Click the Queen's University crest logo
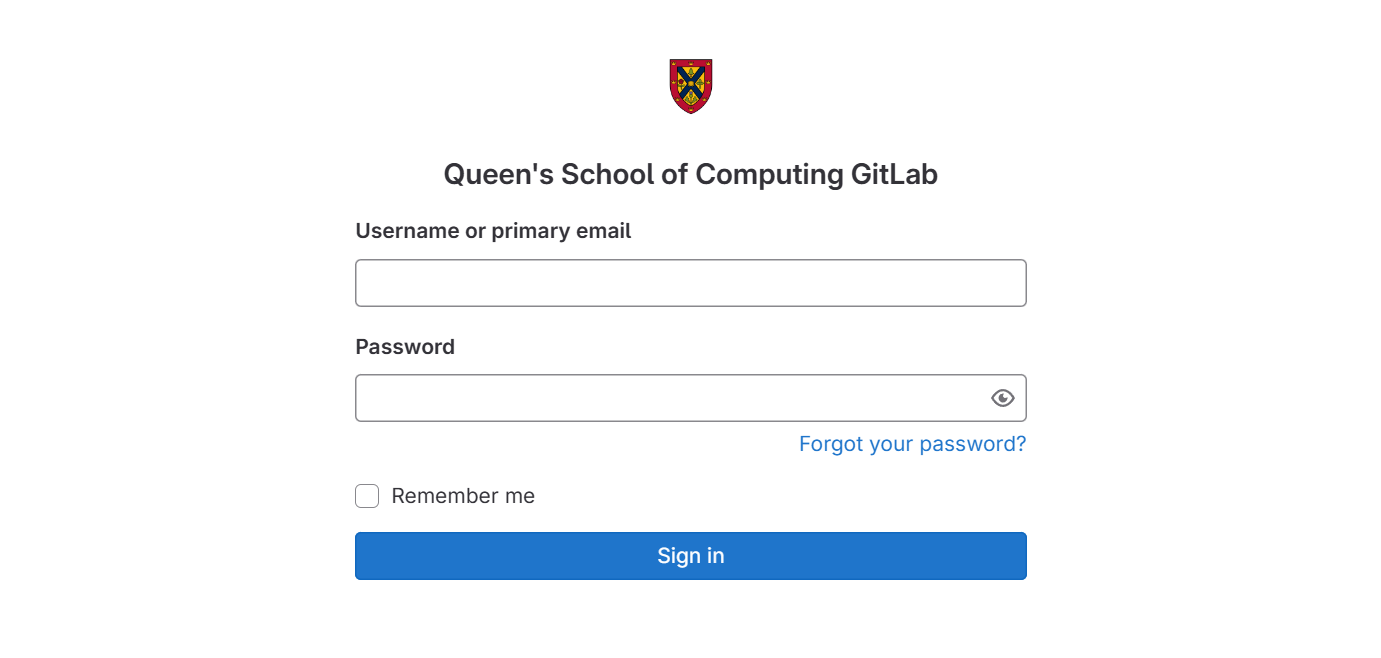The image size is (1381, 658). [x=690, y=86]
